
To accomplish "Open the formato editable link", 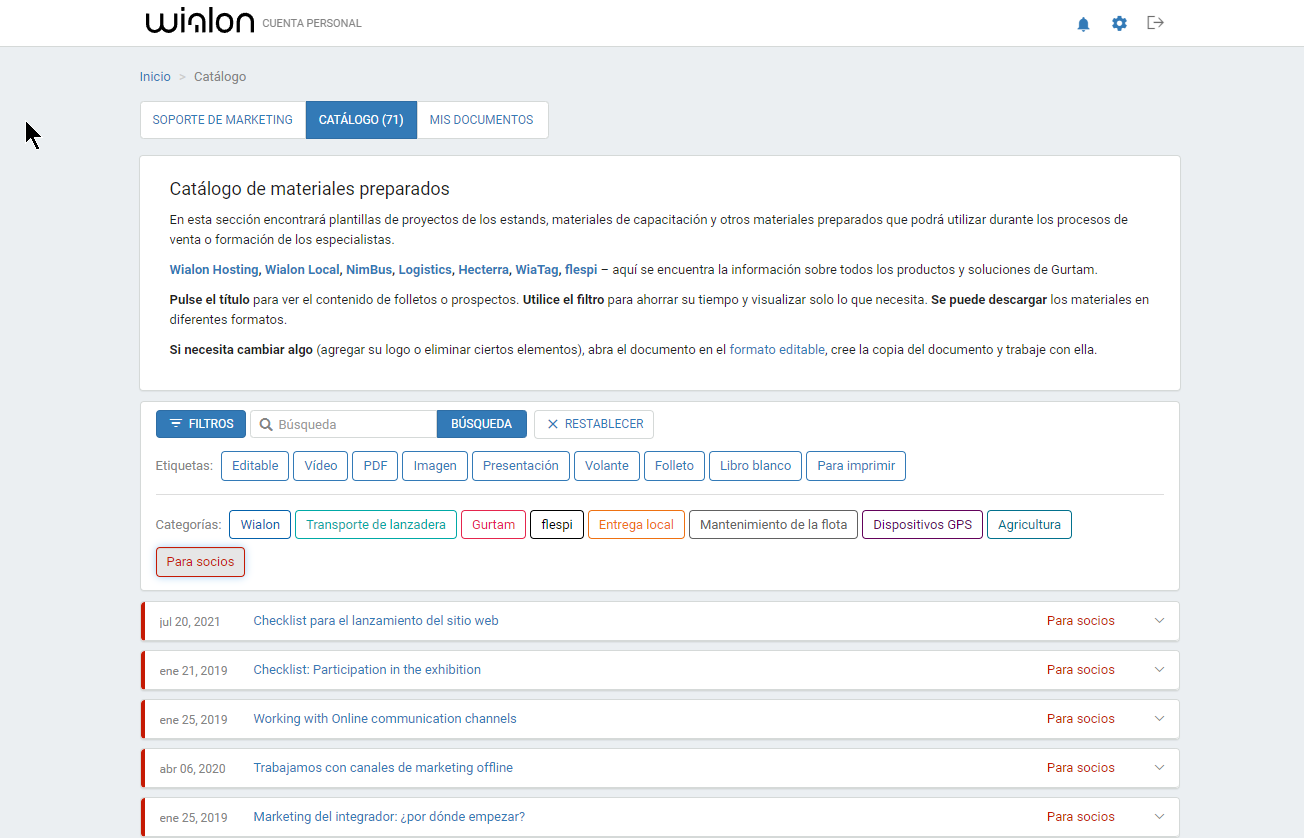I will coord(777,349).
